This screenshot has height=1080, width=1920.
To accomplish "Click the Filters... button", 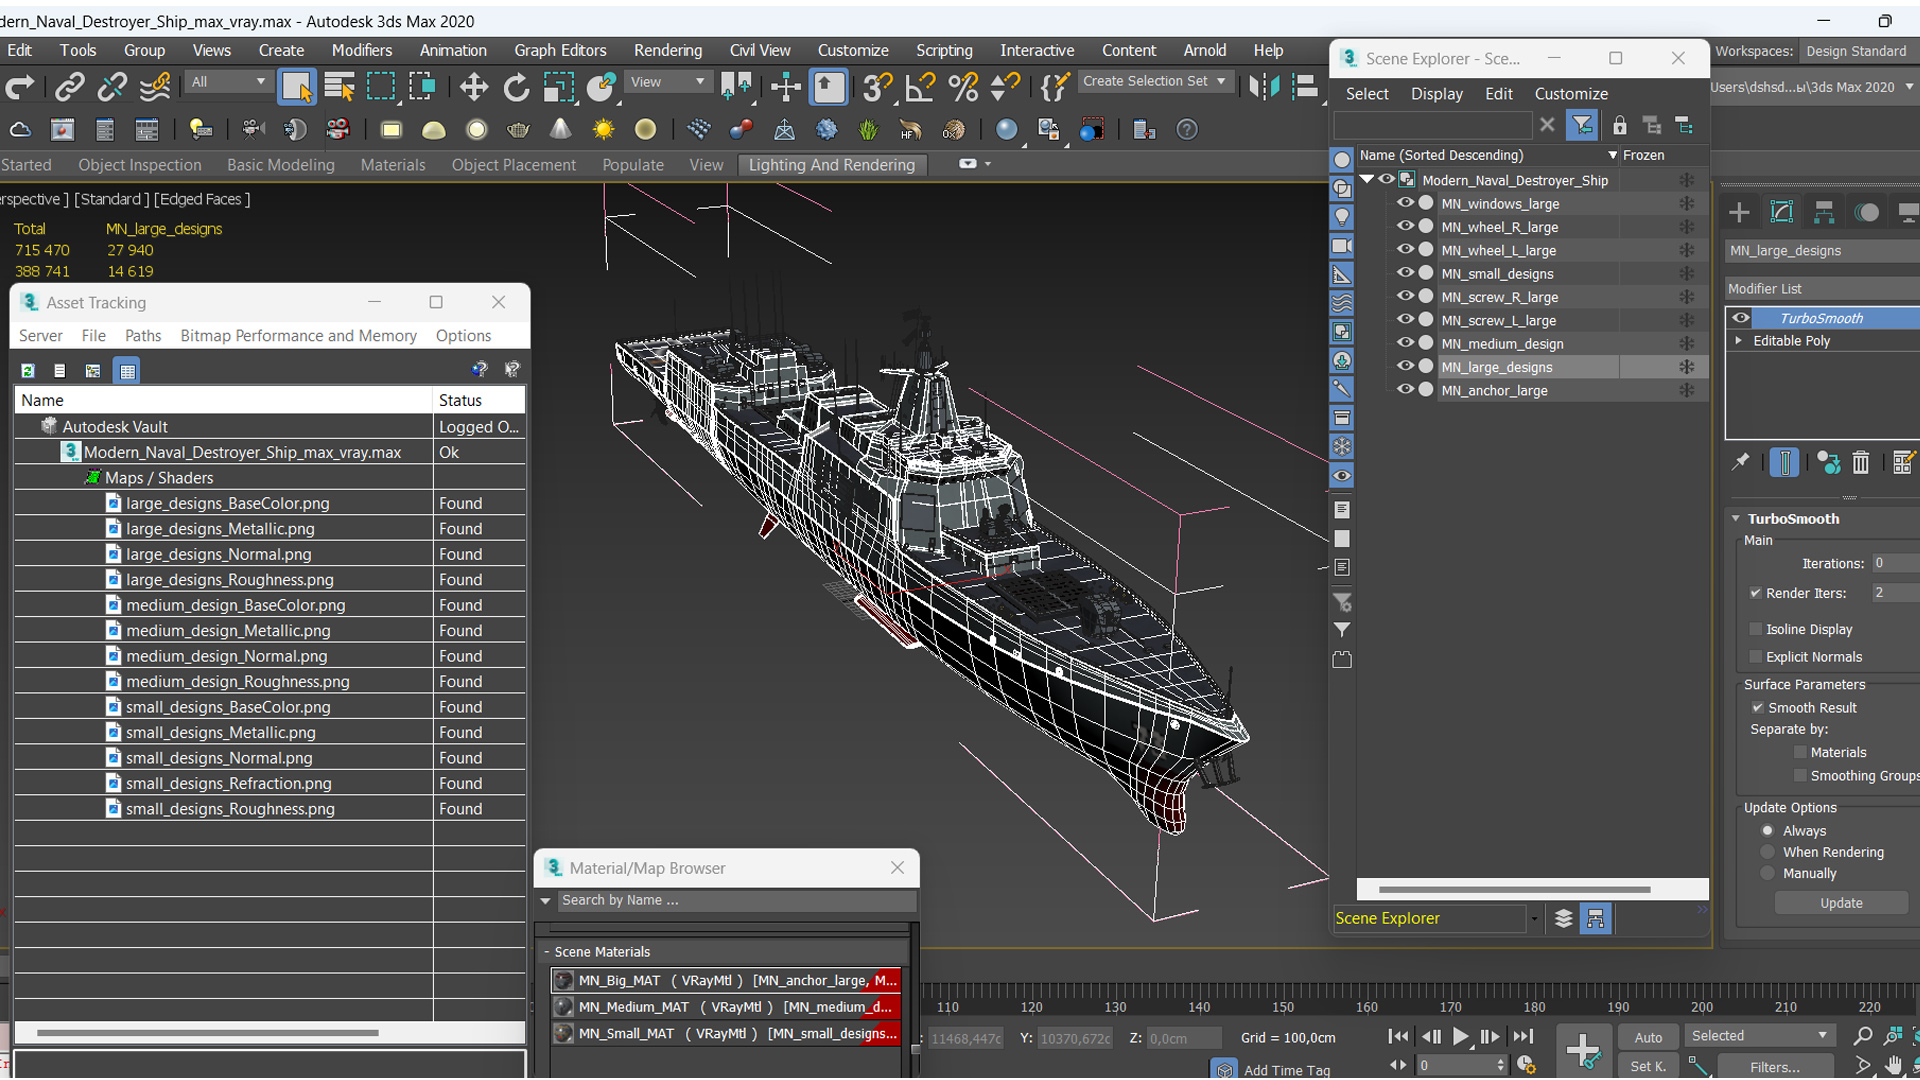I will [x=1774, y=1067].
